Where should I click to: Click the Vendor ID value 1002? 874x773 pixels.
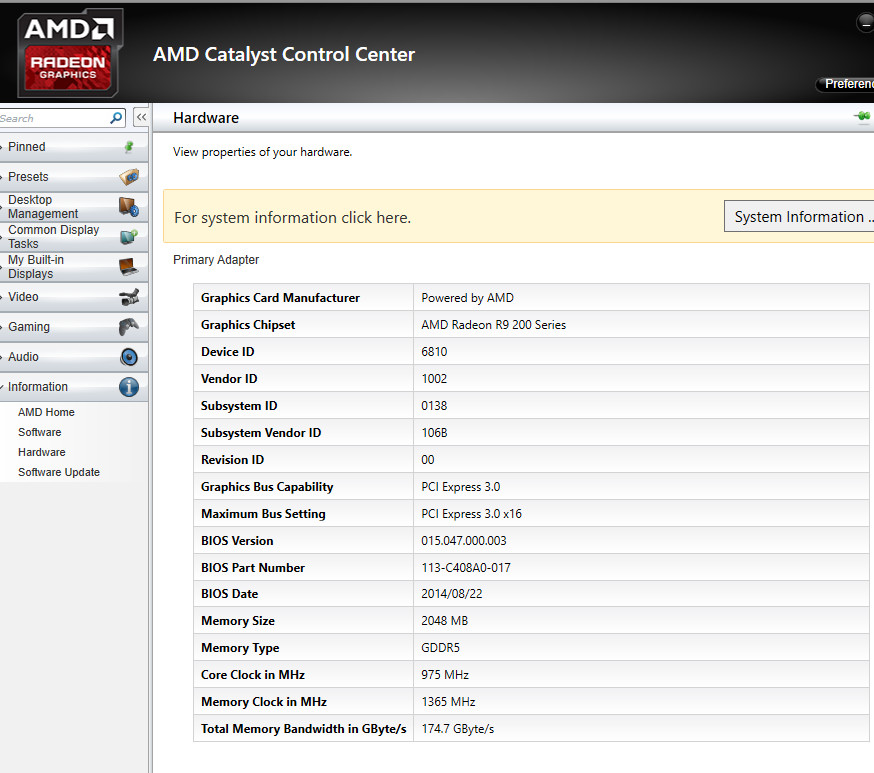(x=434, y=379)
